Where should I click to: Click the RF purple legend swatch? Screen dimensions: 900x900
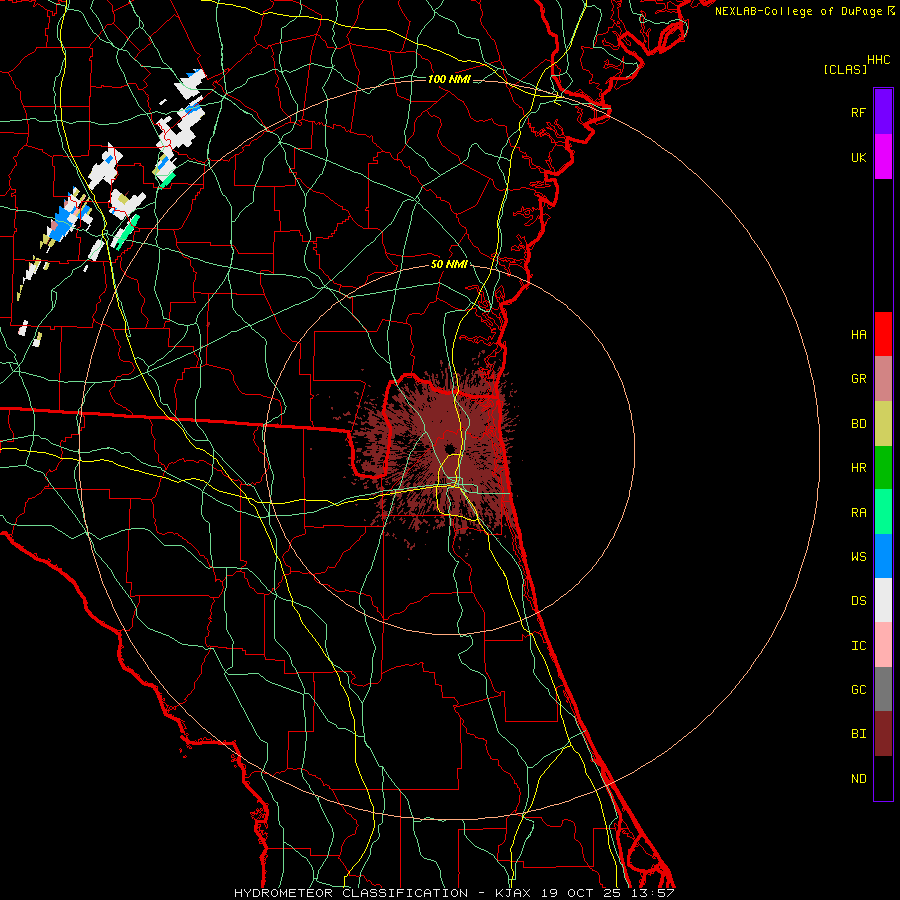pos(883,111)
